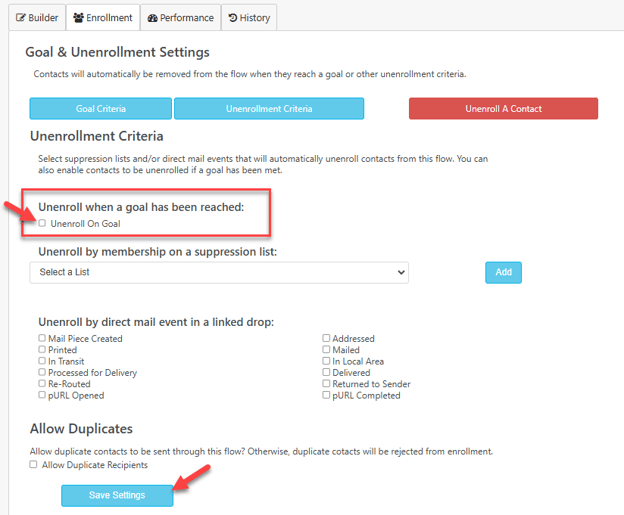Click the Performance gauge icon
Screen dimensions: 624x515
pos(152,18)
